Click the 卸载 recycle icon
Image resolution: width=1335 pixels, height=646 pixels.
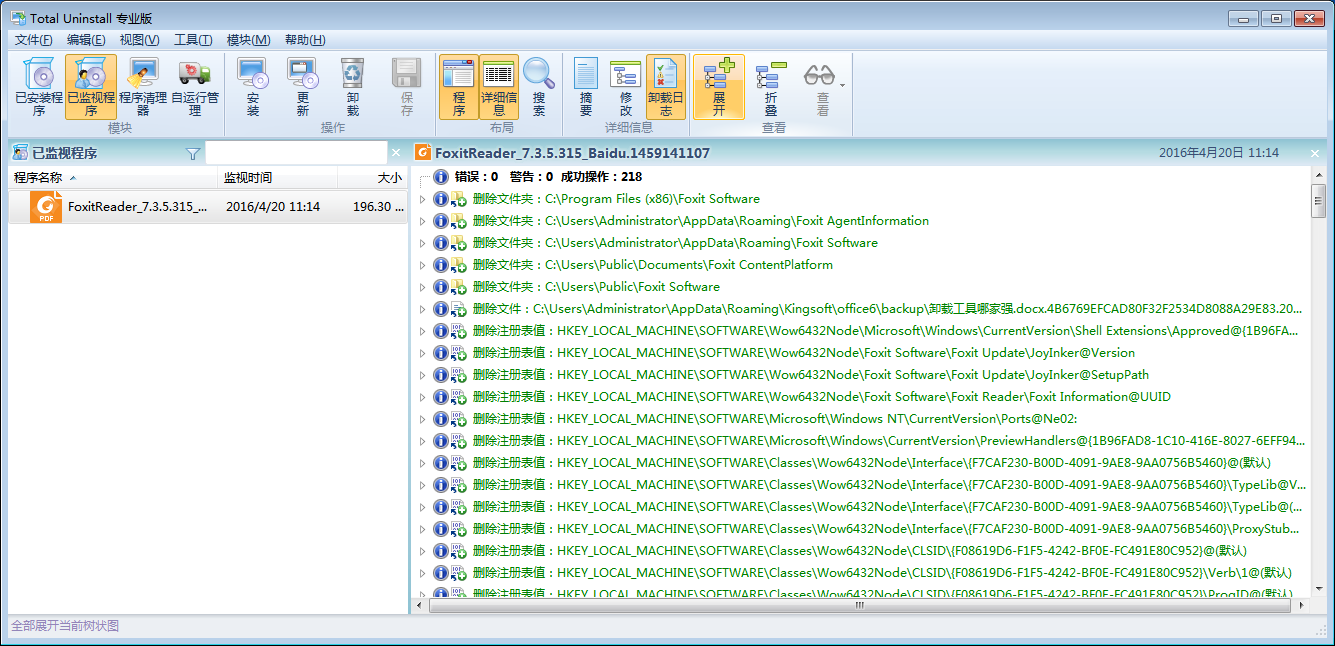[x=353, y=86]
